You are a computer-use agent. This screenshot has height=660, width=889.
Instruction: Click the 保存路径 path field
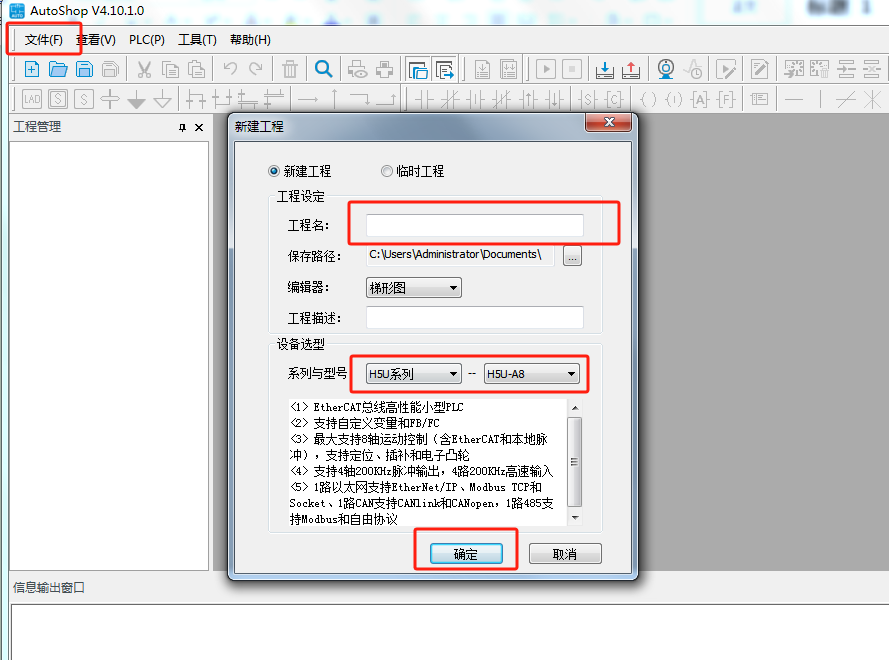(x=460, y=255)
